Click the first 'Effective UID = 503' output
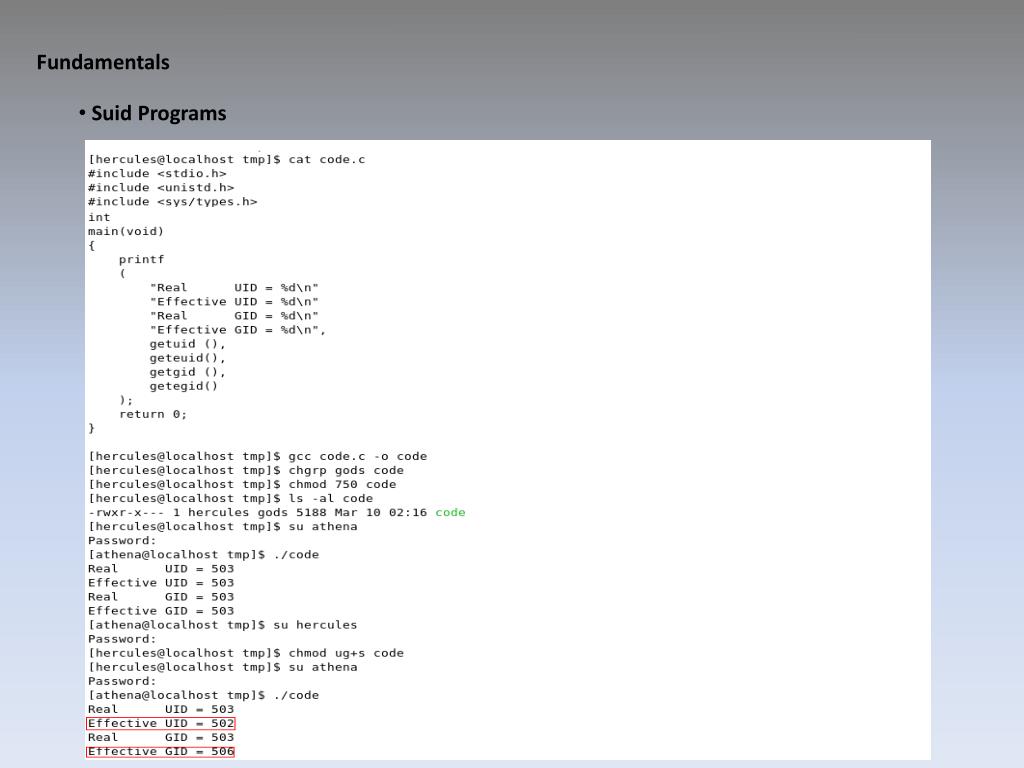The image size is (1024, 768). coord(161,583)
